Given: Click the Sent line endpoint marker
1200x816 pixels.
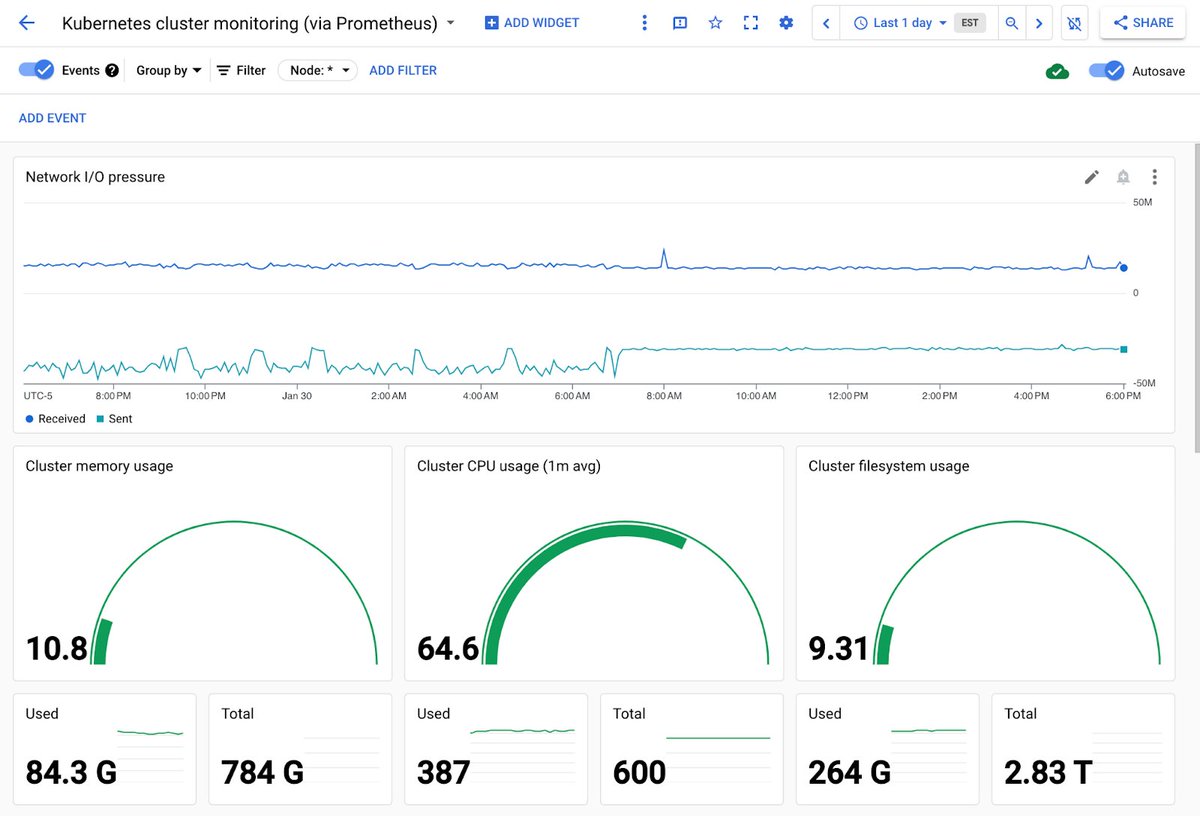Looking at the screenshot, I should pos(1124,349).
